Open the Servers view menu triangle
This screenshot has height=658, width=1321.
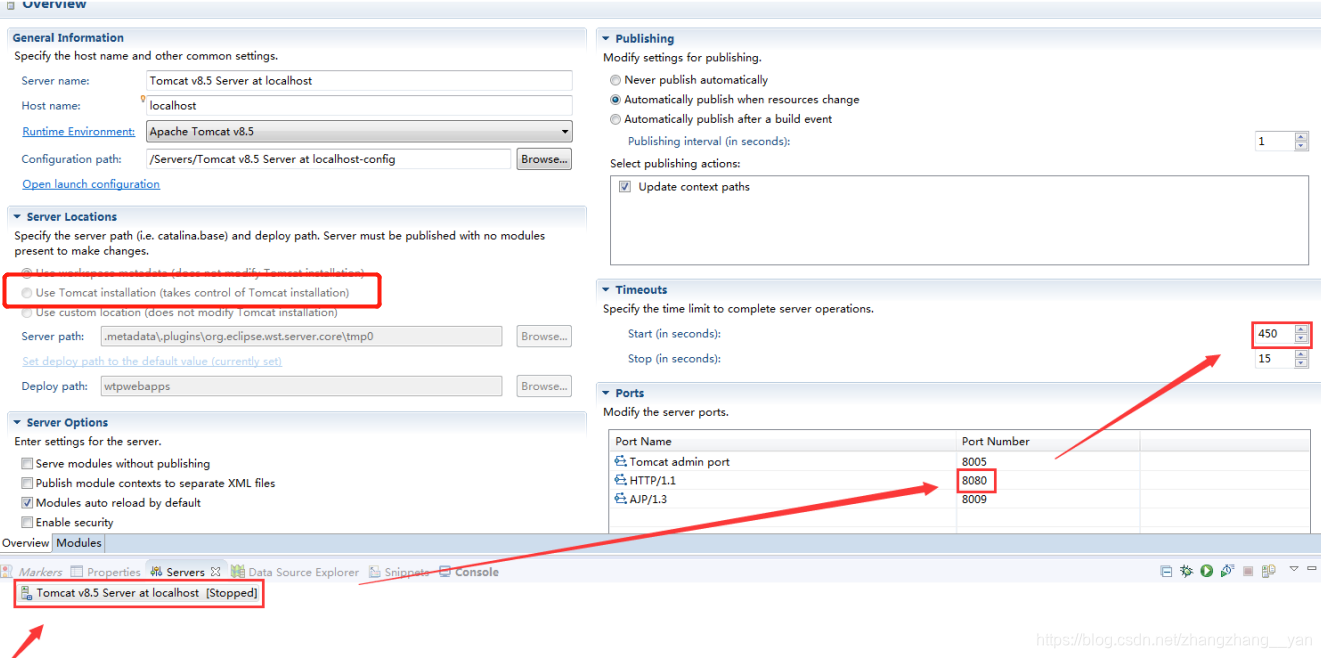(x=1293, y=569)
